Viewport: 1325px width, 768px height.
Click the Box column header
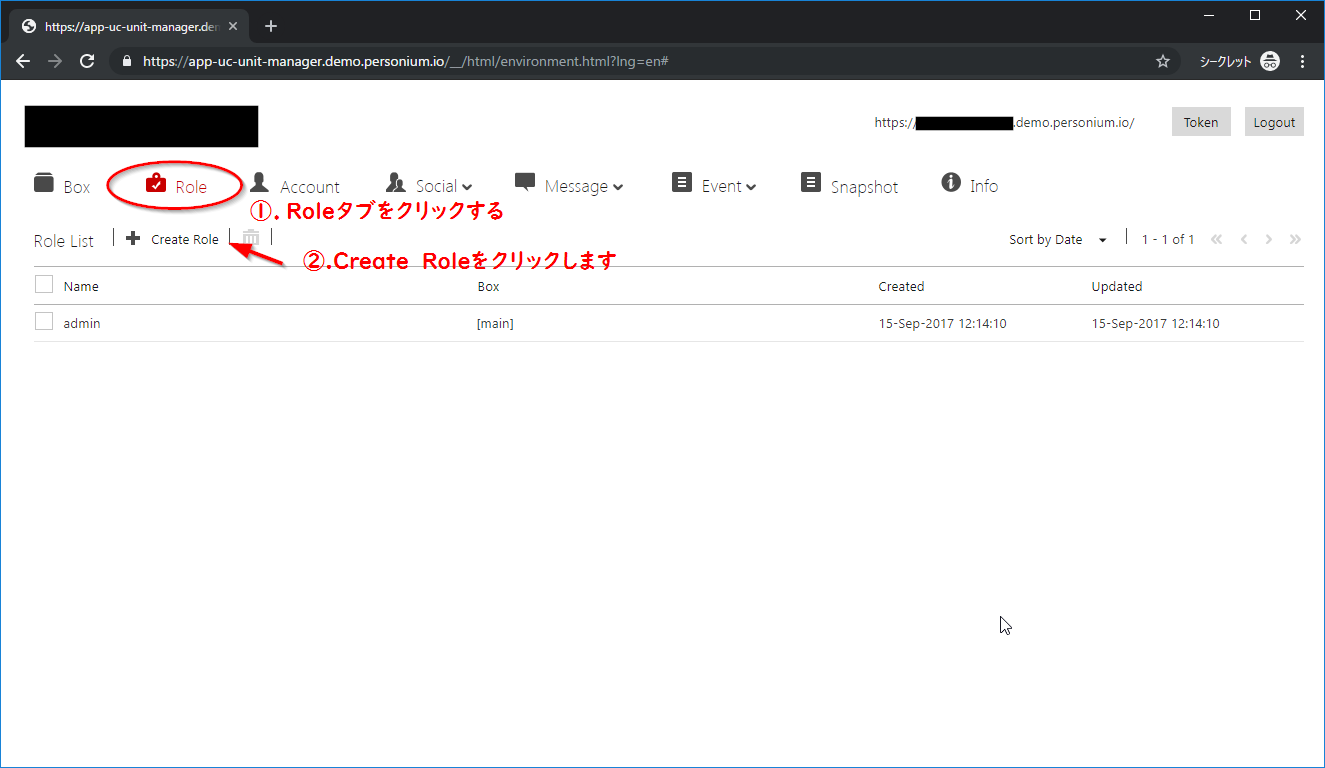(488, 287)
